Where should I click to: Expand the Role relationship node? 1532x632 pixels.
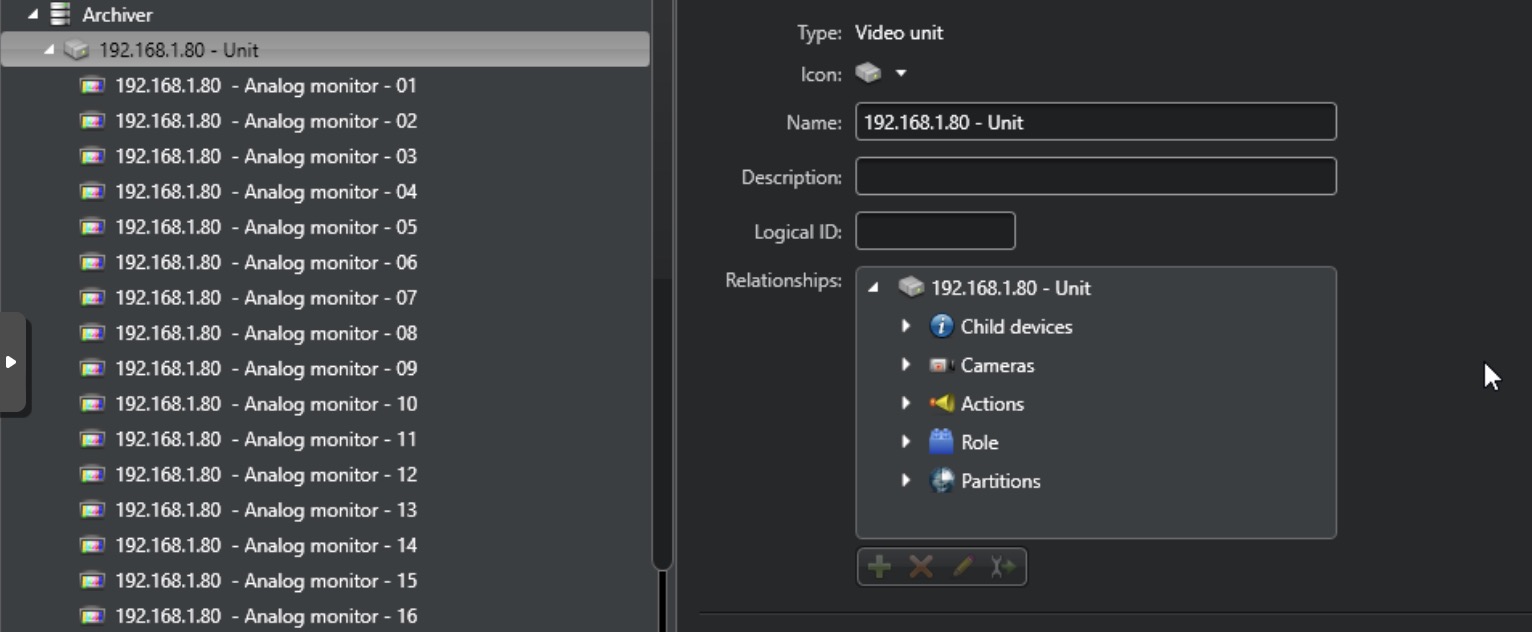click(x=906, y=441)
